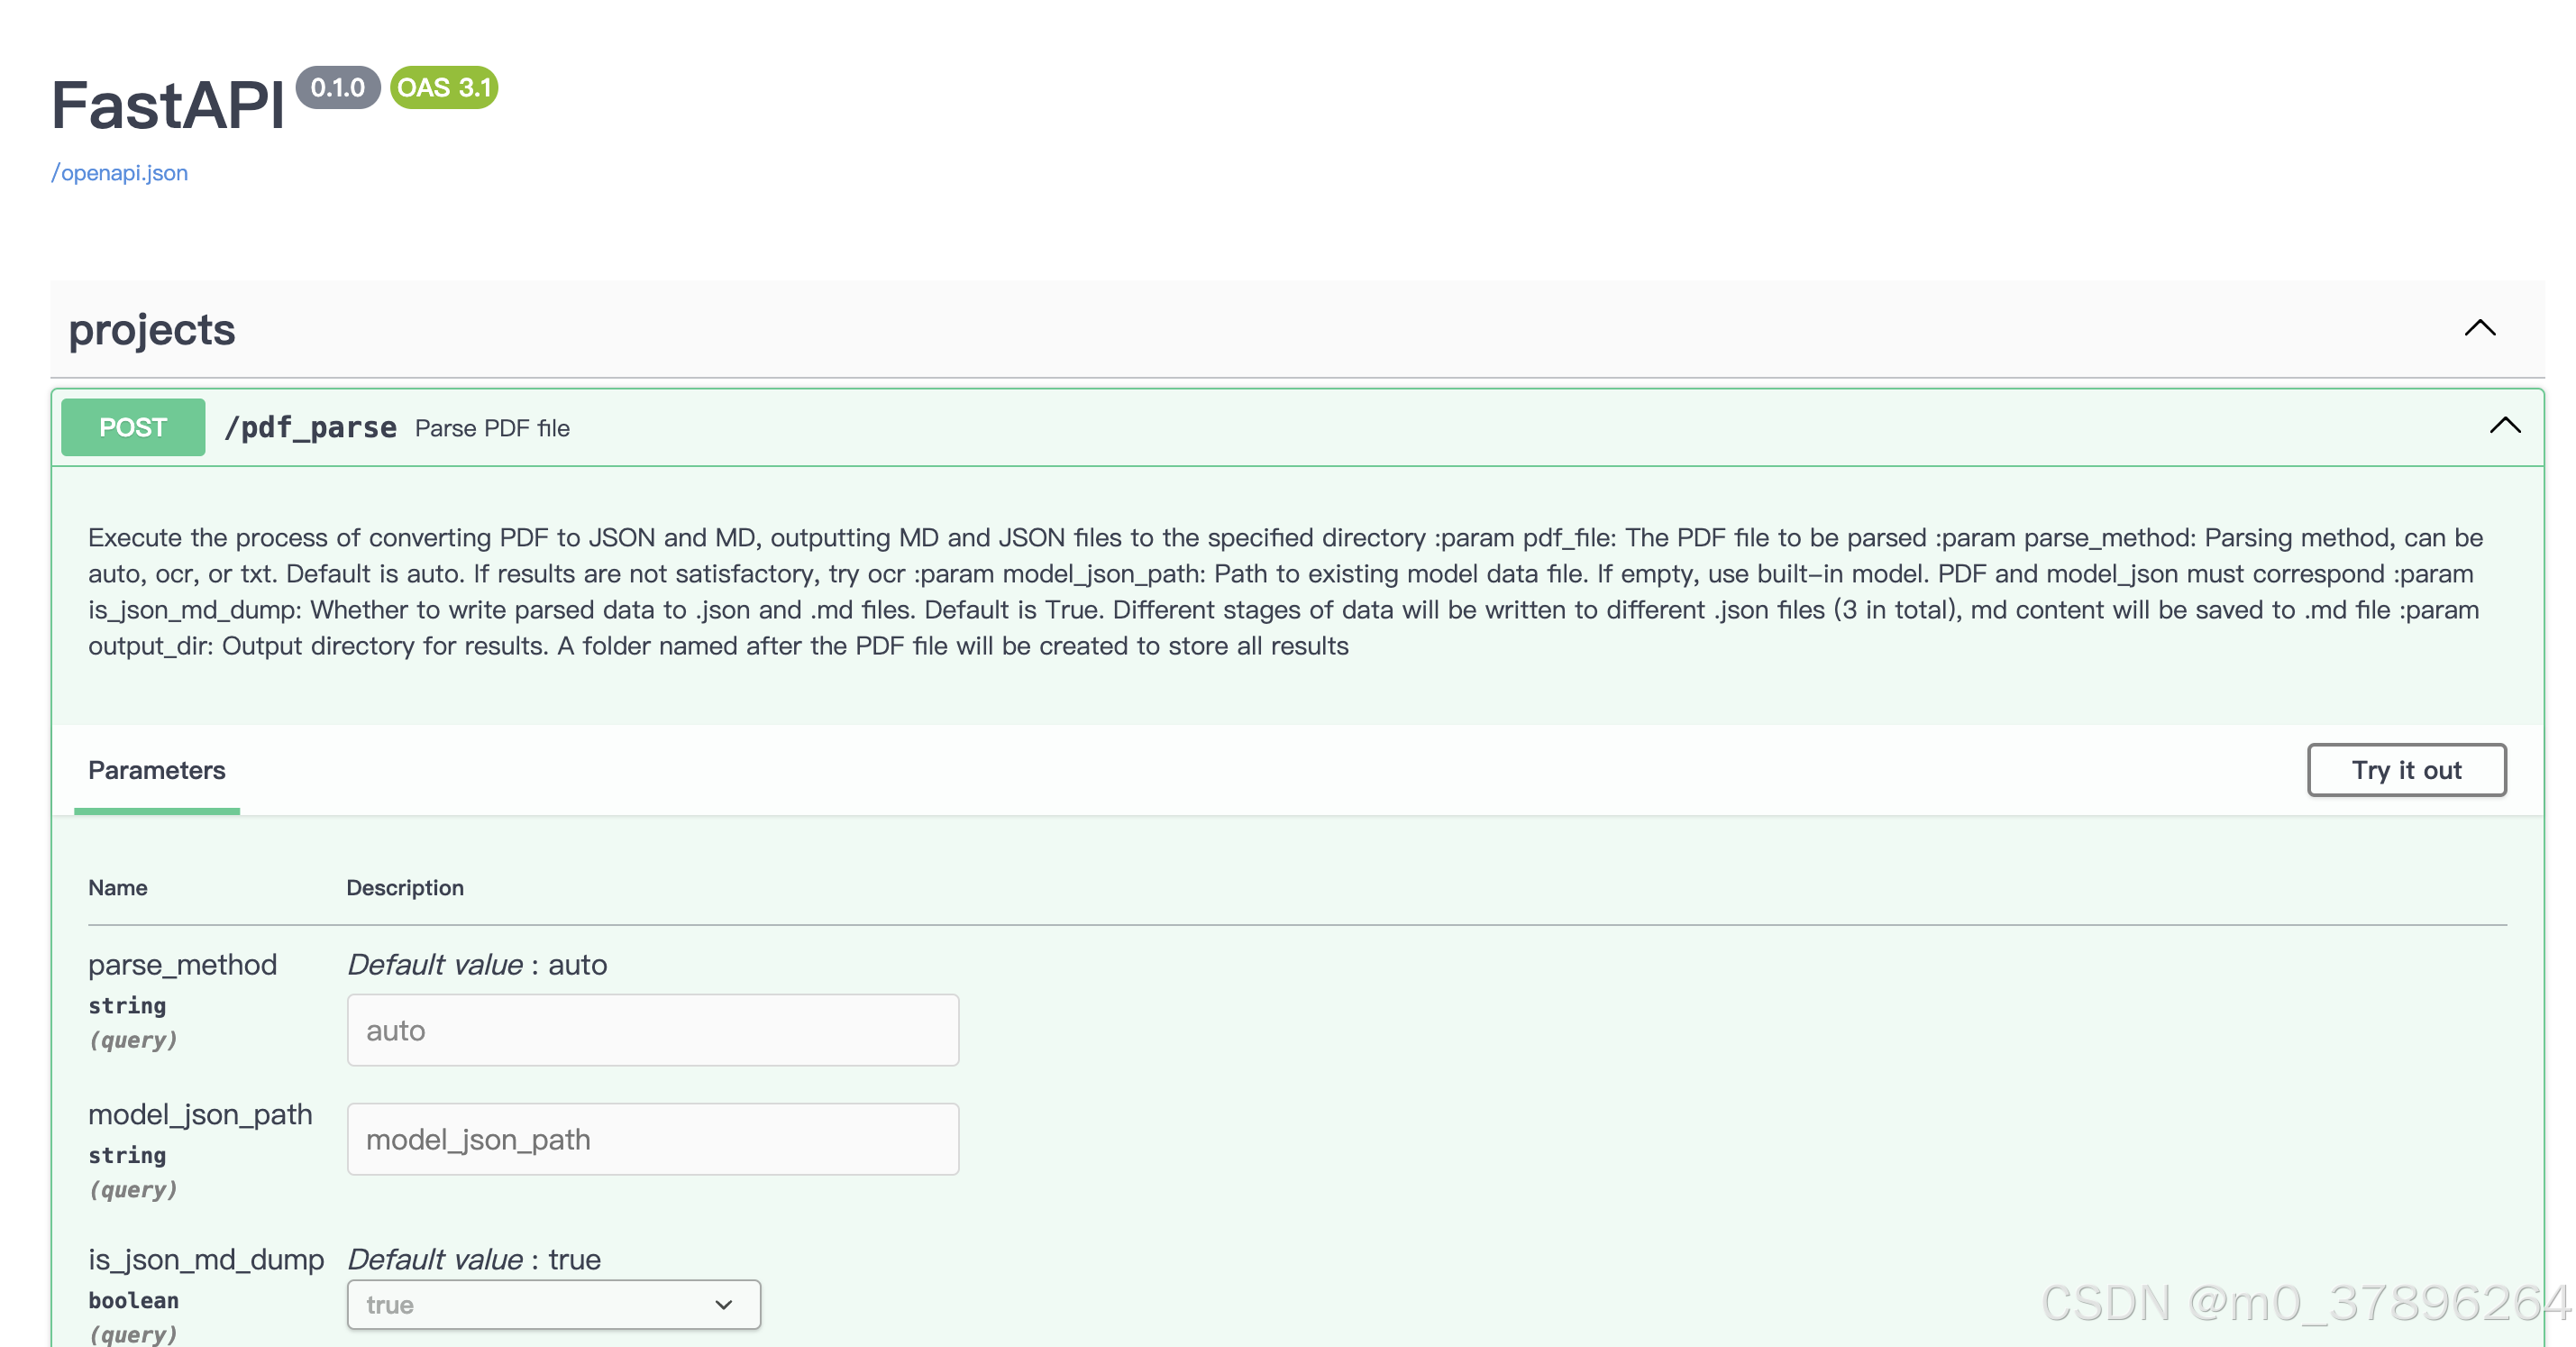Click the Description column header
The image size is (2576, 1347).
point(405,887)
